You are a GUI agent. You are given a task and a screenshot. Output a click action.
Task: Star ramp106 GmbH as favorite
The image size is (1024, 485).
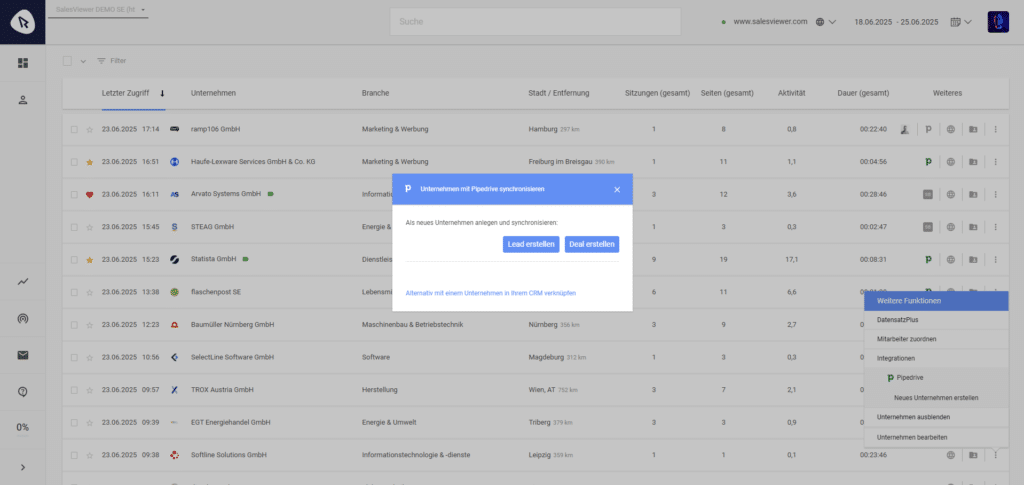click(x=90, y=129)
